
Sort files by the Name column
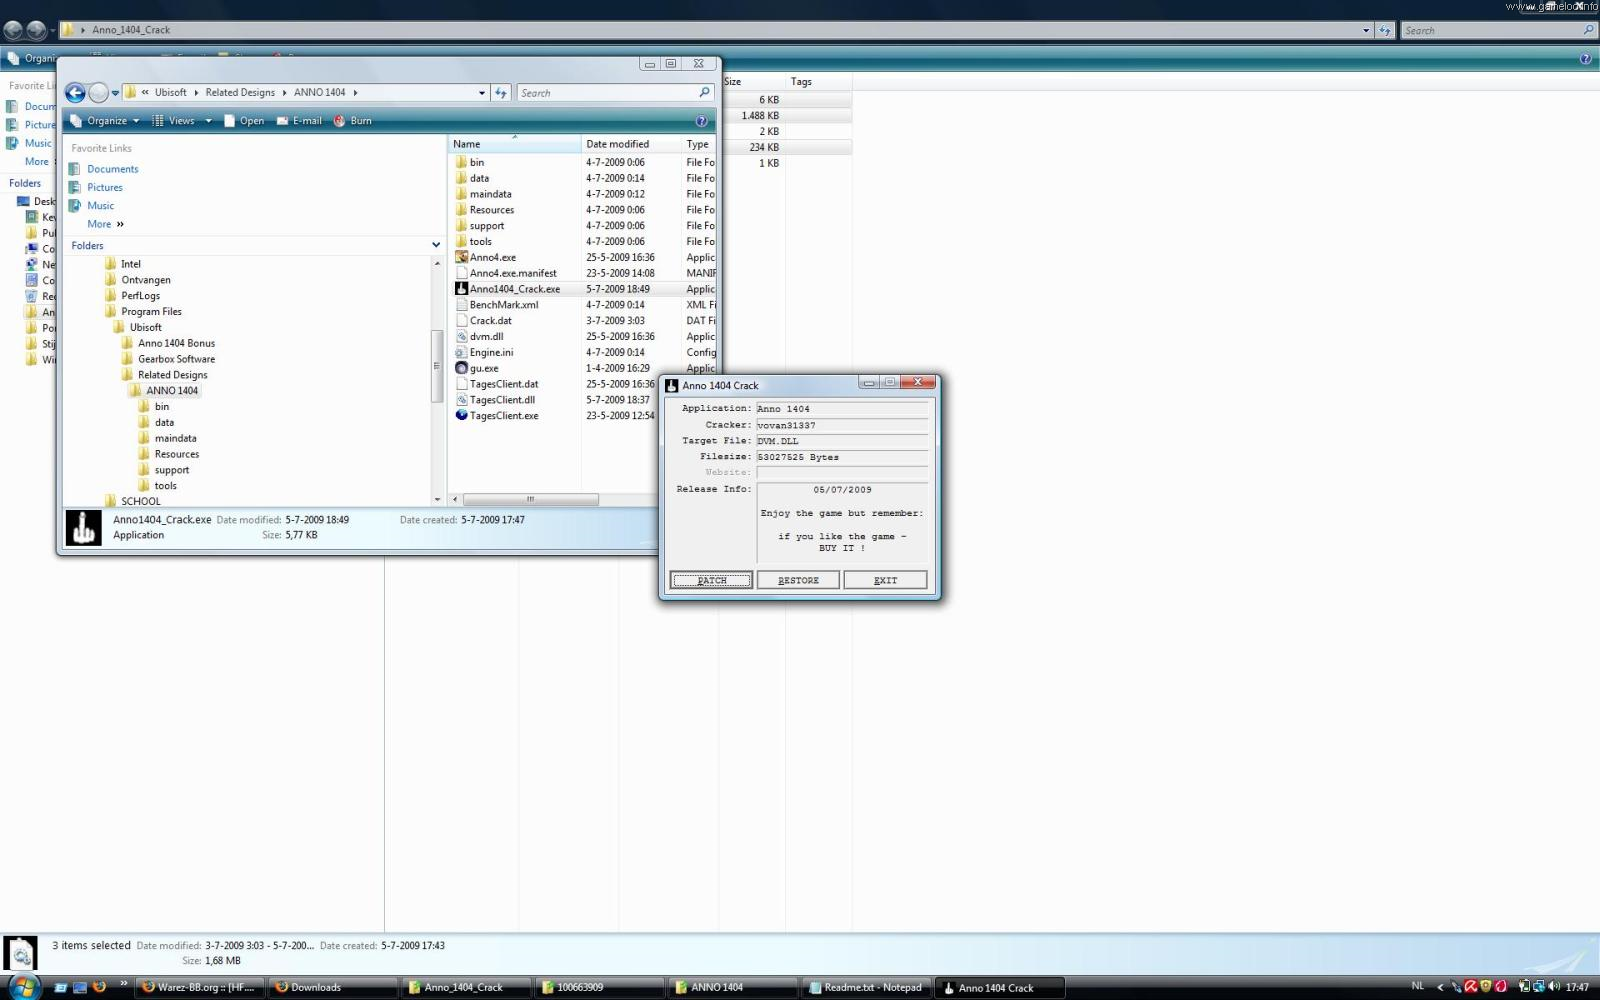click(x=514, y=144)
